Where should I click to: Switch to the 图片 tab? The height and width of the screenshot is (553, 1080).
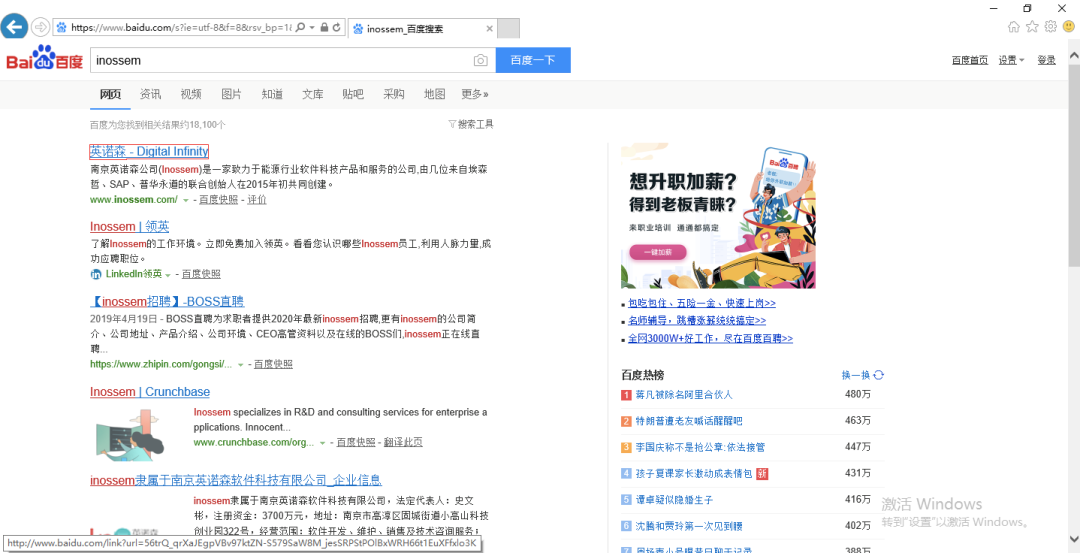coord(231,94)
